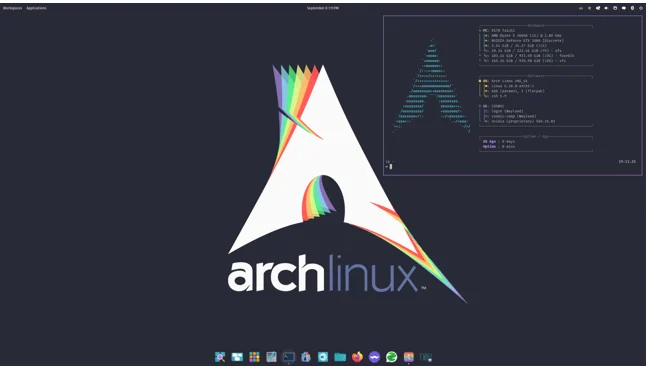Open the teal Settings toggle icon in dock
Image resolution: width=649 pixels, height=370 pixels.
[x=323, y=357]
